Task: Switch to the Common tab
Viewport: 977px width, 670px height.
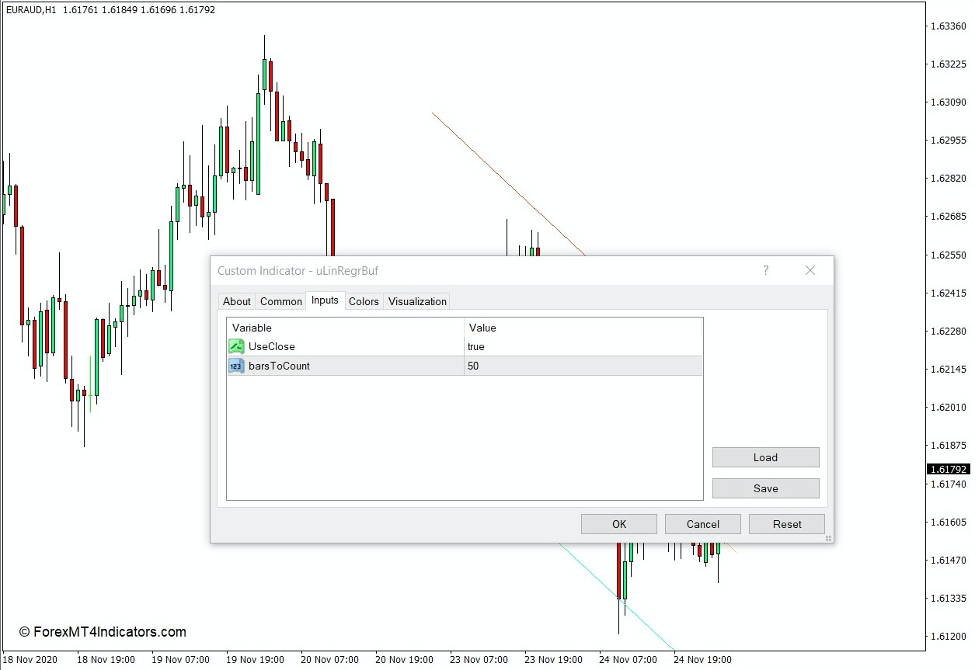Action: 280,301
